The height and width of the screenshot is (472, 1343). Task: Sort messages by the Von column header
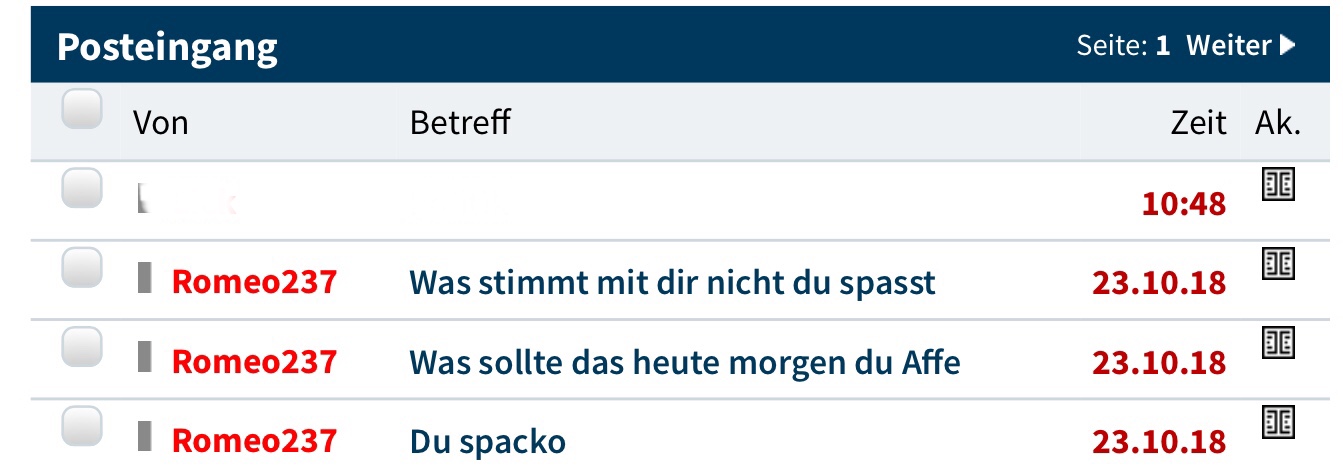pos(160,123)
